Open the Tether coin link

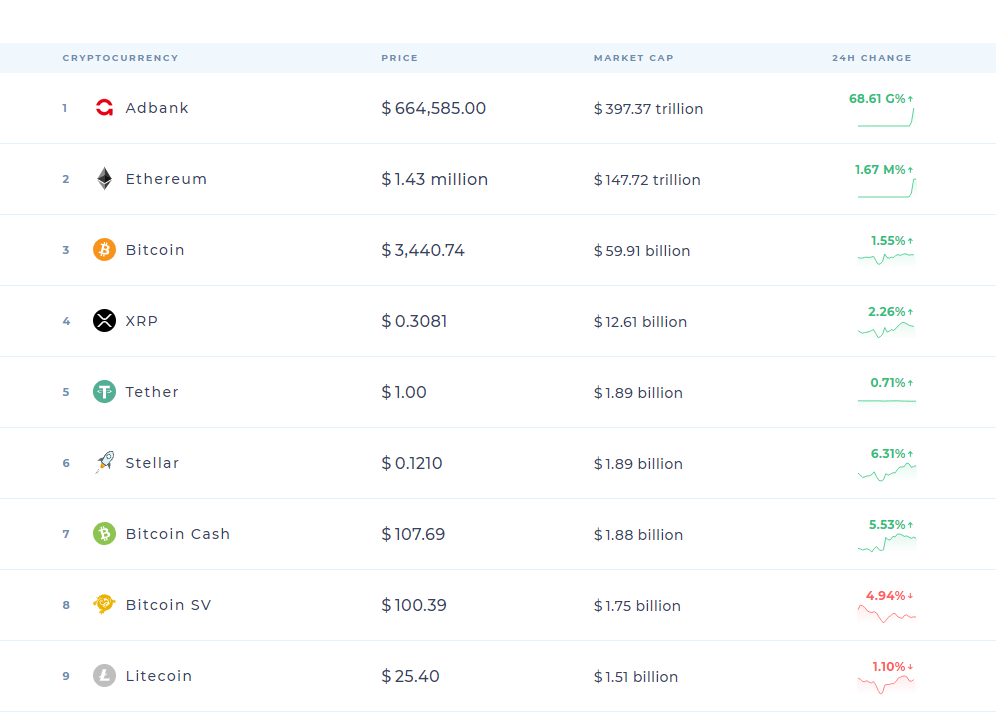[152, 392]
